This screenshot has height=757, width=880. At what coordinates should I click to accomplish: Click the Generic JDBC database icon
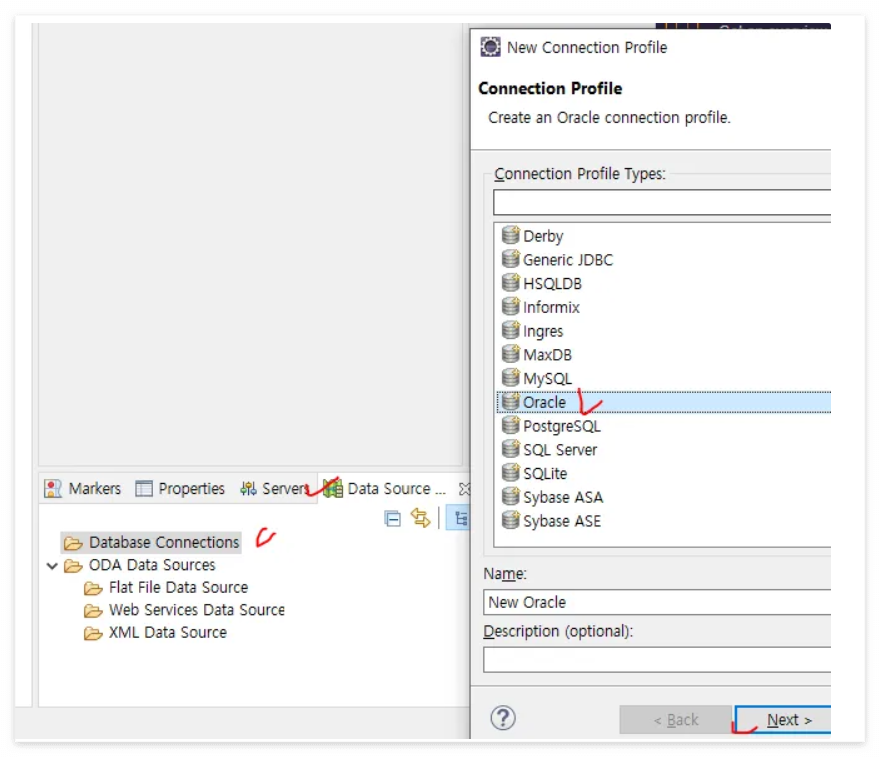coord(510,259)
